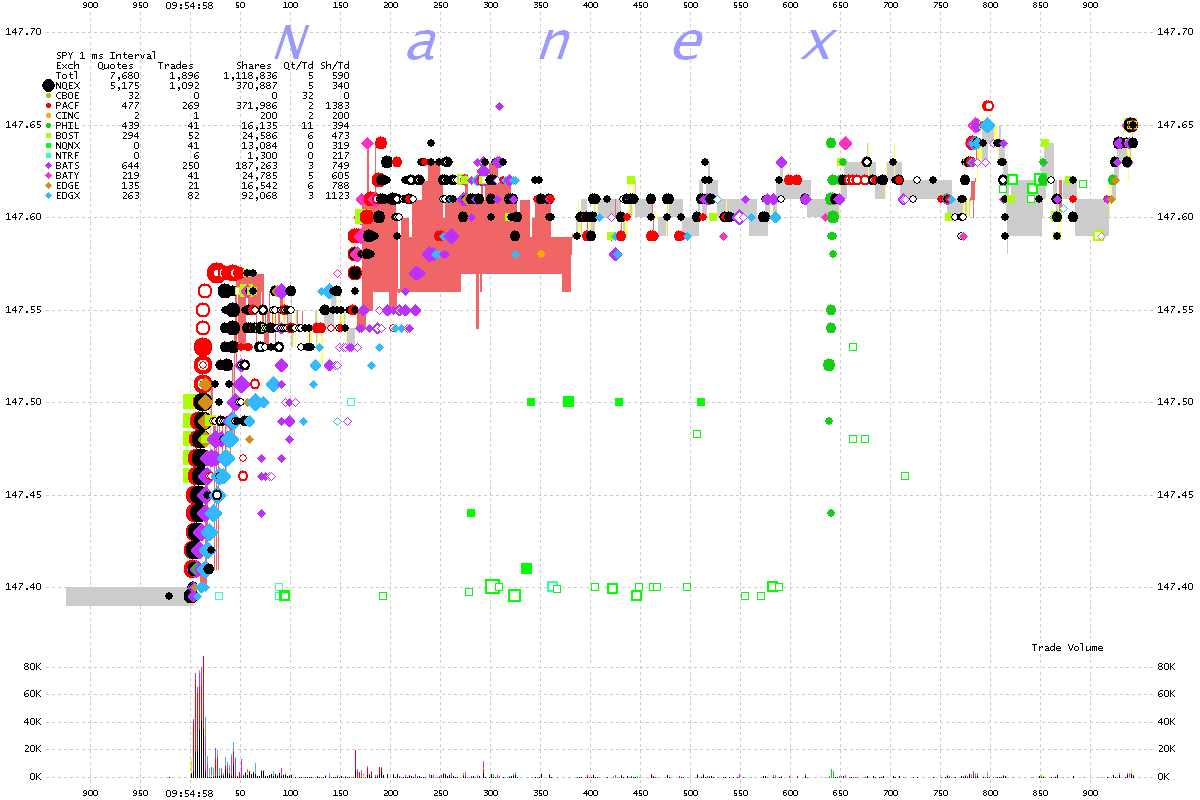Select 80K on the right volume axis
1200x800 pixels.
tap(1166, 666)
